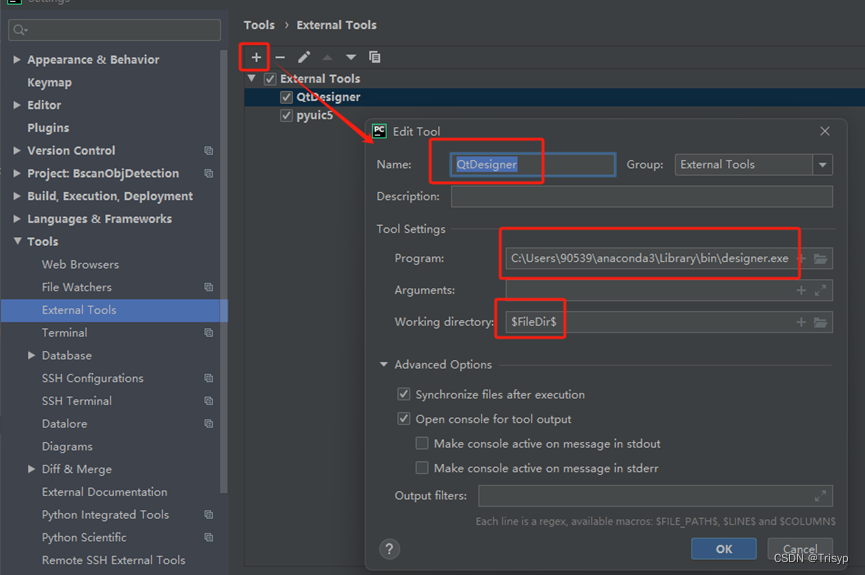Open help with question mark button
Viewport: 865px width, 575px height.
point(389,549)
